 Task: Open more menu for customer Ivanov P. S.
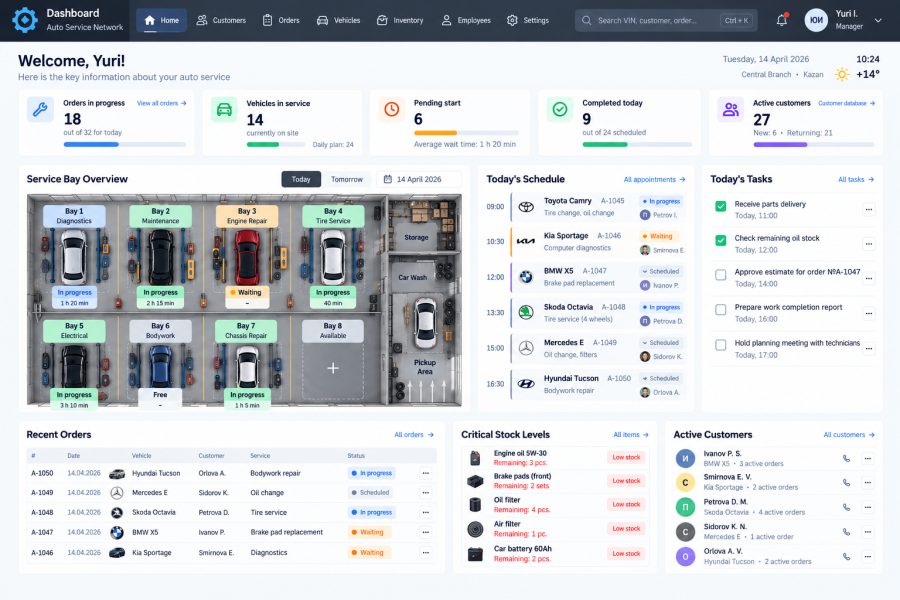(867, 458)
